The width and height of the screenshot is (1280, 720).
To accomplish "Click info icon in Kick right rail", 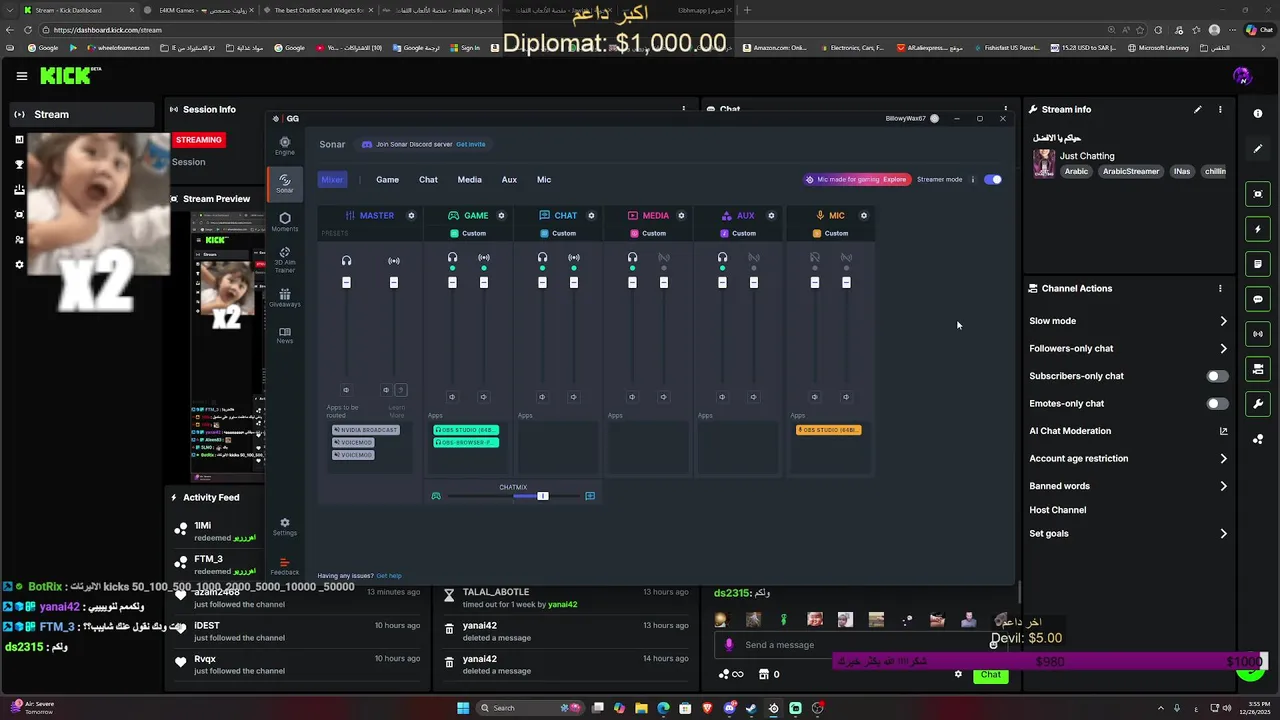I will (x=1258, y=114).
